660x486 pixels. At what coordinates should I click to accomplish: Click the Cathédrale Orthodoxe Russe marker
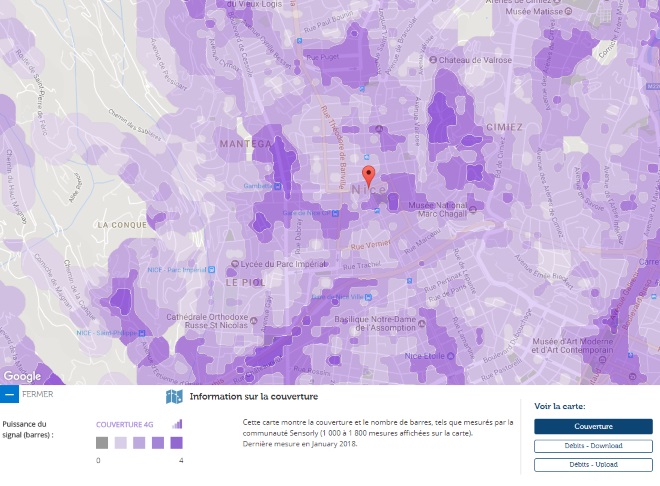(253, 321)
